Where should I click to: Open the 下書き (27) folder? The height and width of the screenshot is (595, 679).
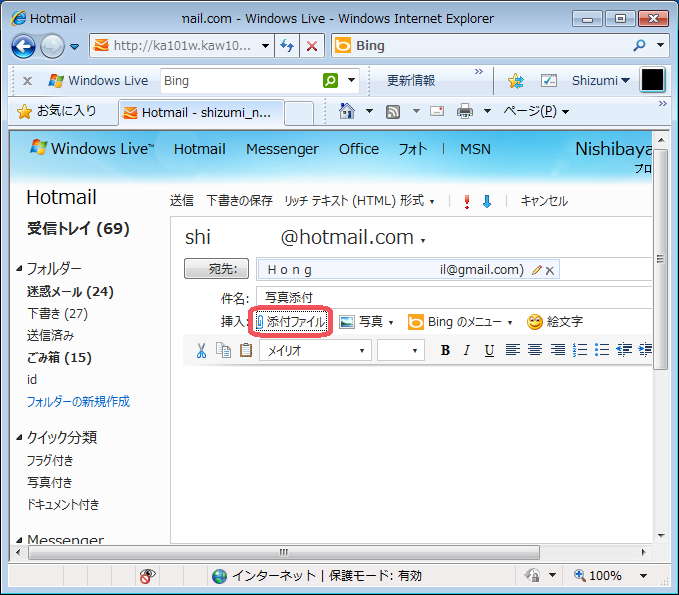(57, 314)
